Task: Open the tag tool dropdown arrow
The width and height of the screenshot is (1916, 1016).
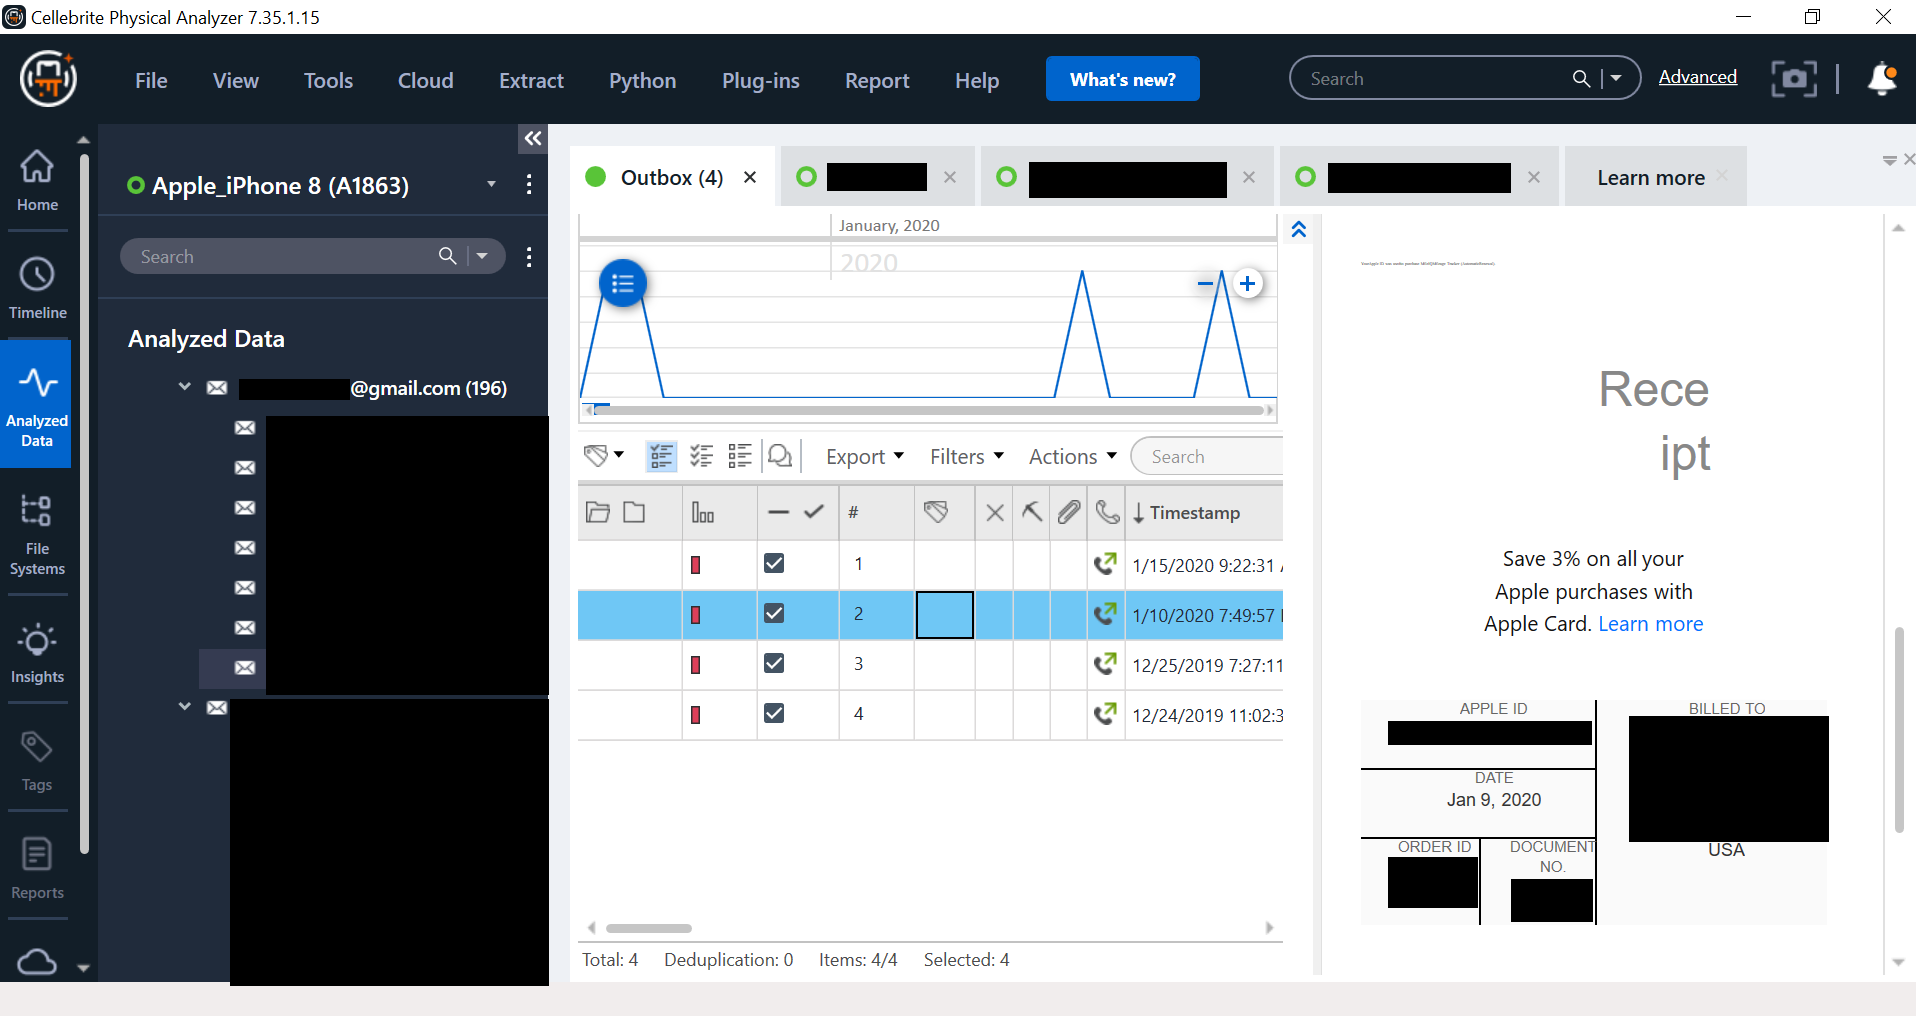Action: [619, 455]
